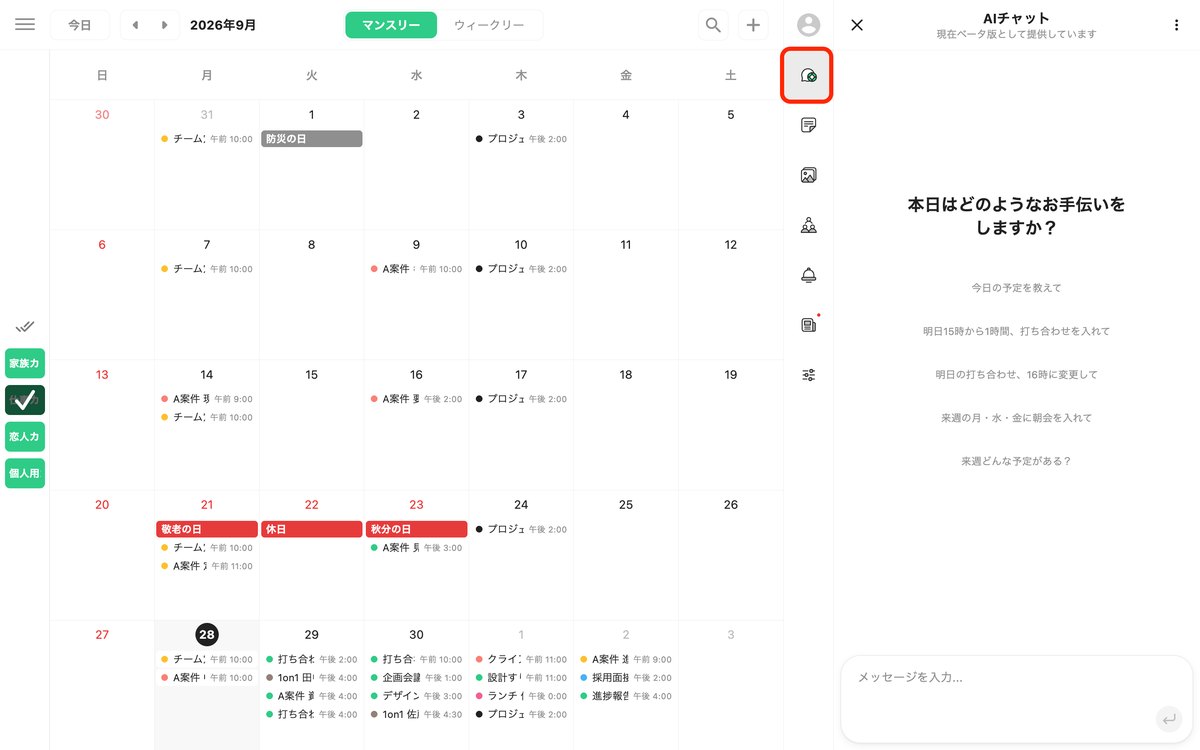Choose suggestion 明日の打ち合わせ、16時に変更して
1200x750 pixels.
1016,374
